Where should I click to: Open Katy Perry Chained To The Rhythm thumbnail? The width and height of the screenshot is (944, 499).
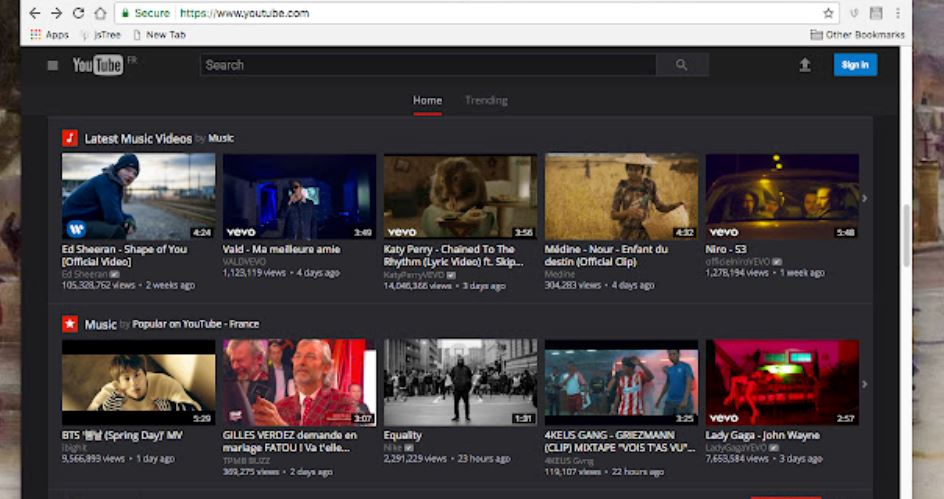460,196
